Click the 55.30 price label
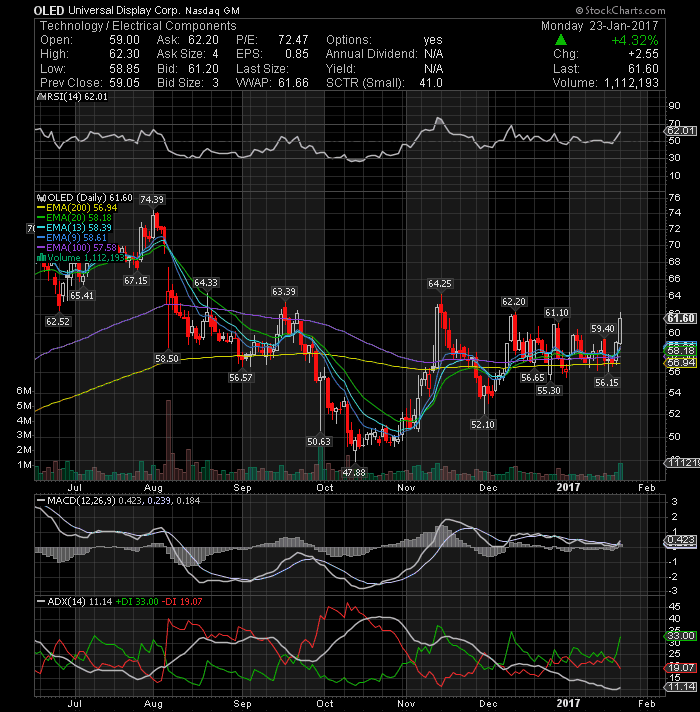Viewport: 700px width, 712px height. [549, 391]
